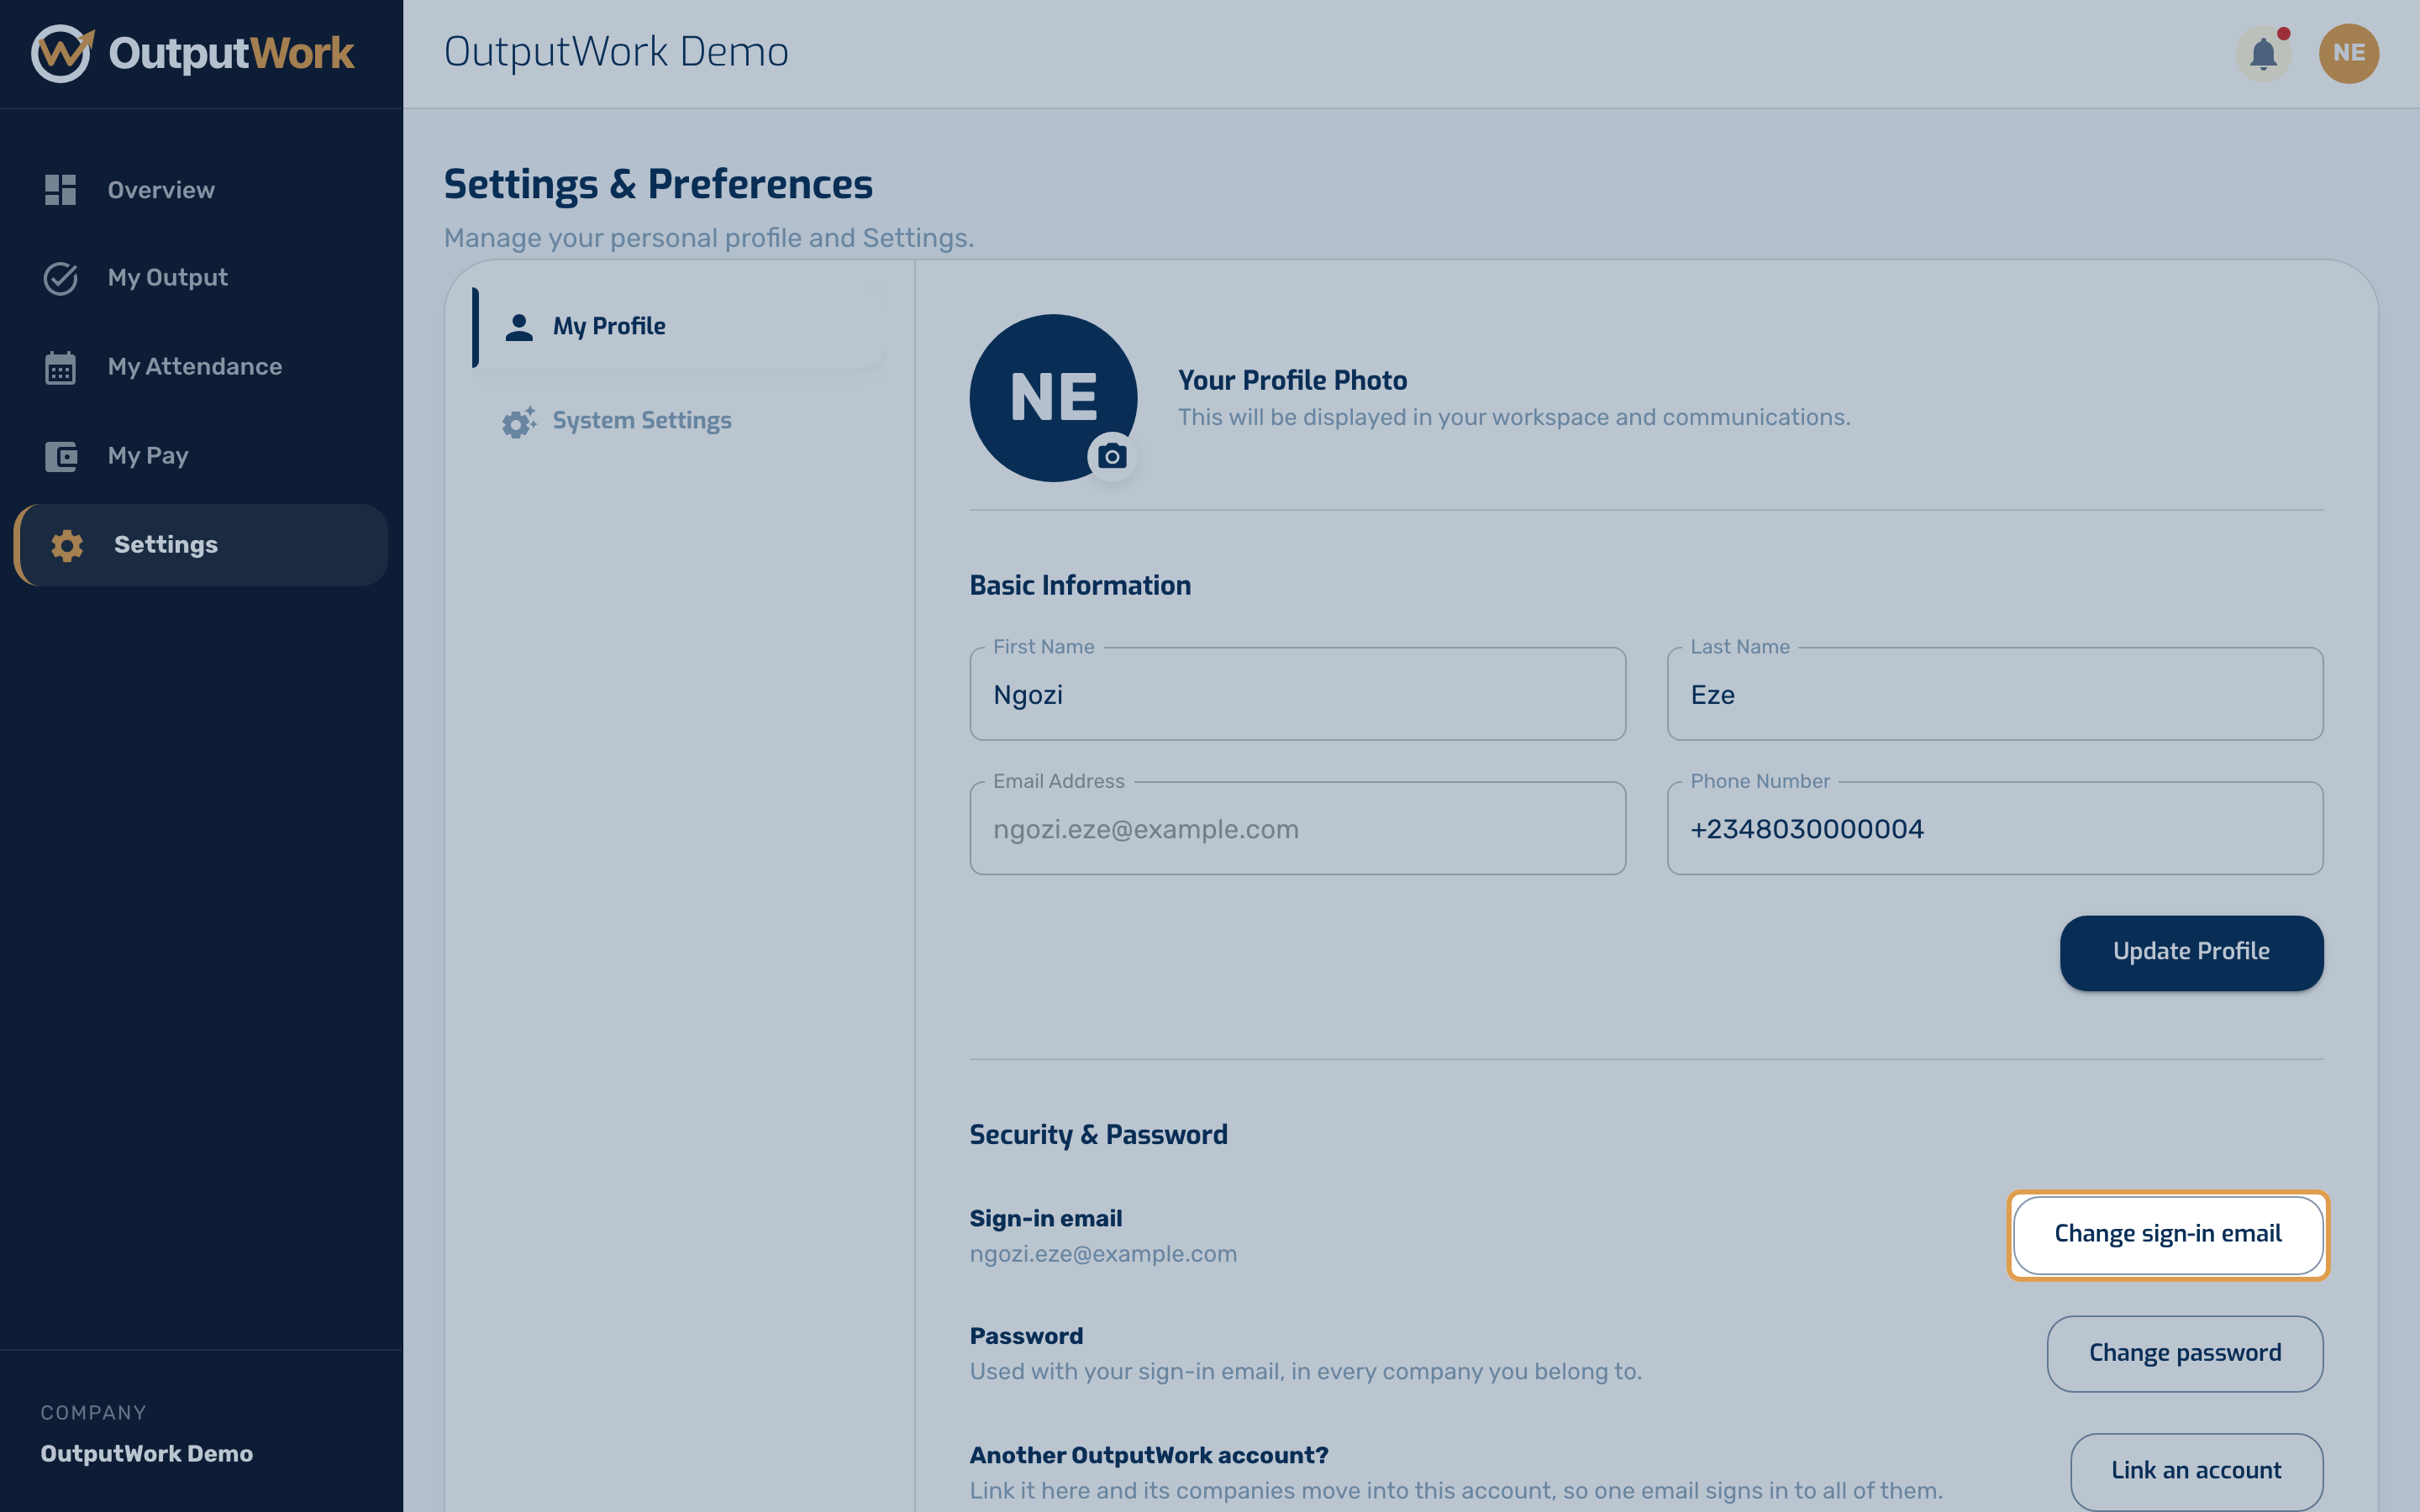The height and width of the screenshot is (1512, 2420).
Task: Click the My Profile person icon
Action: tap(519, 327)
